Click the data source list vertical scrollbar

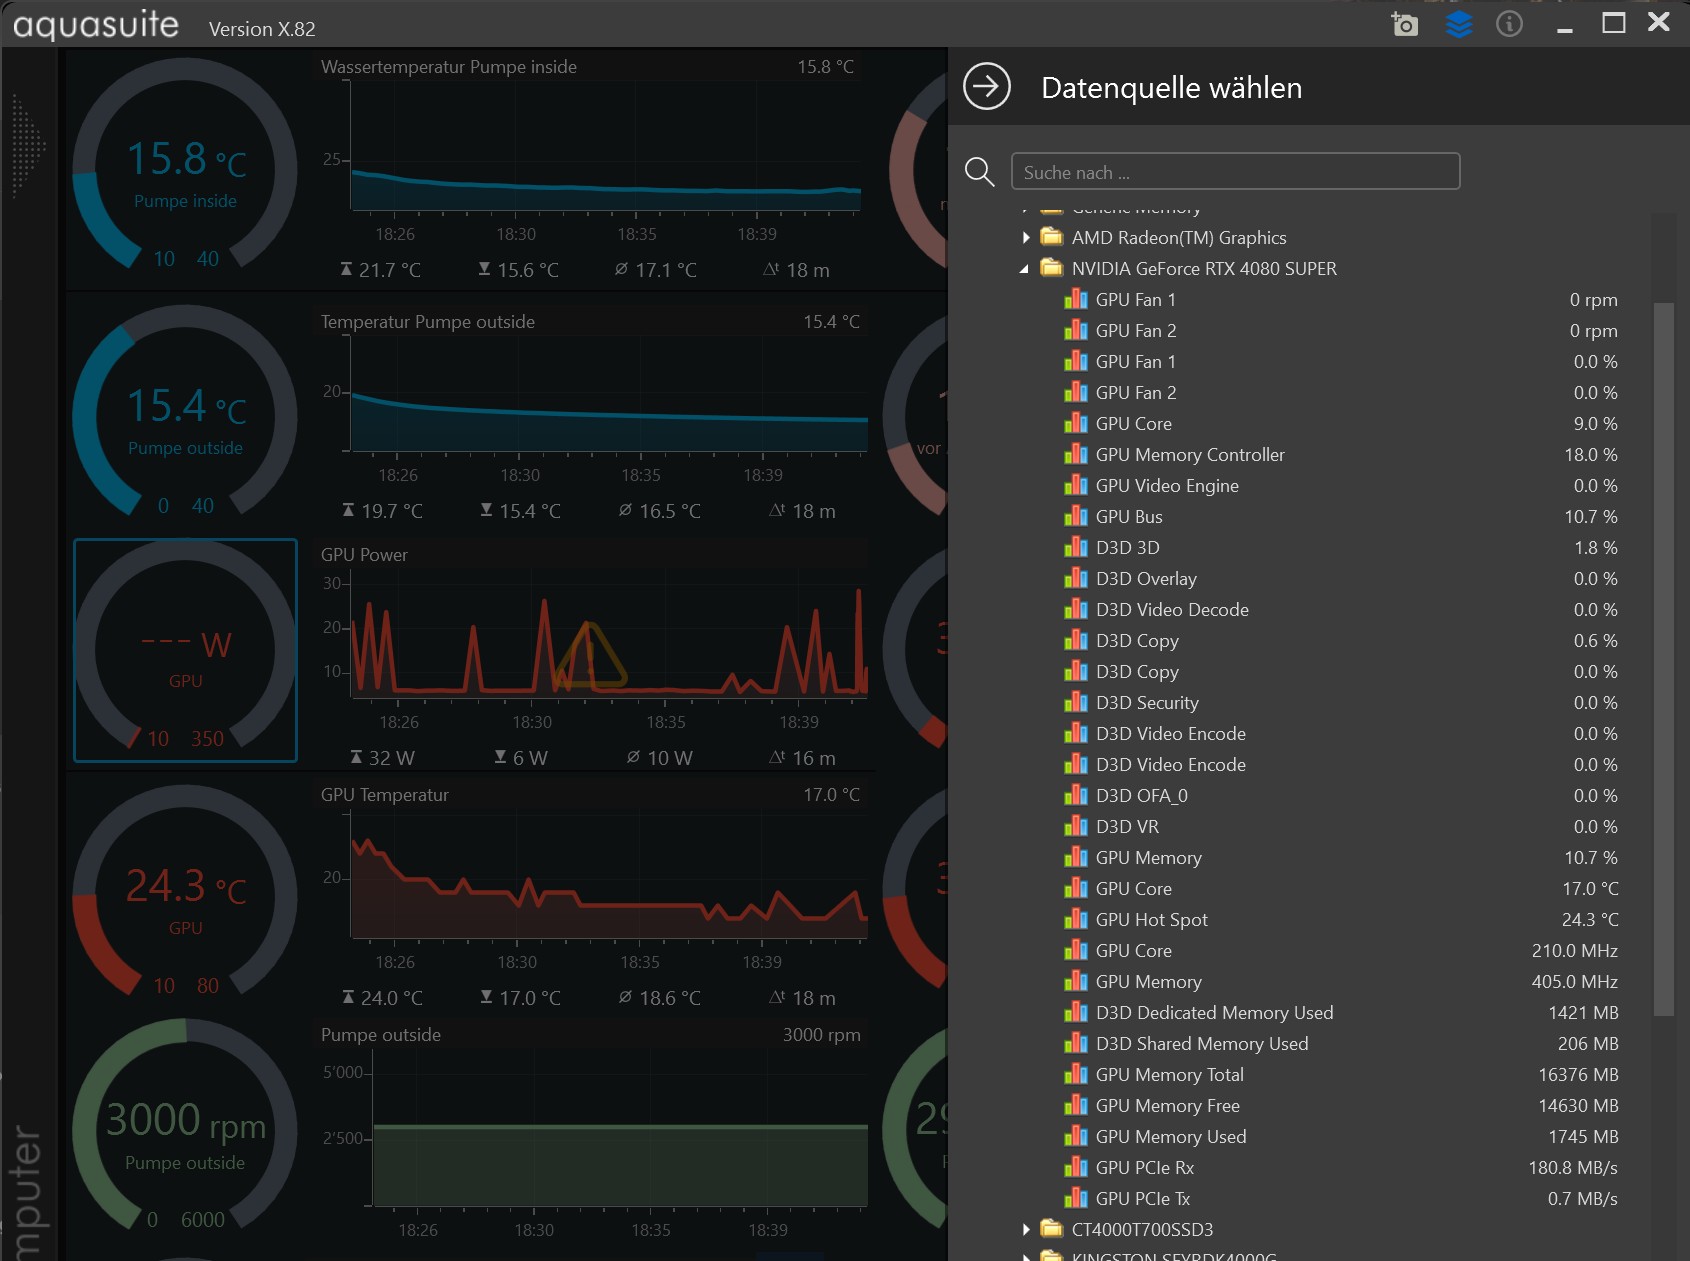1663,658
